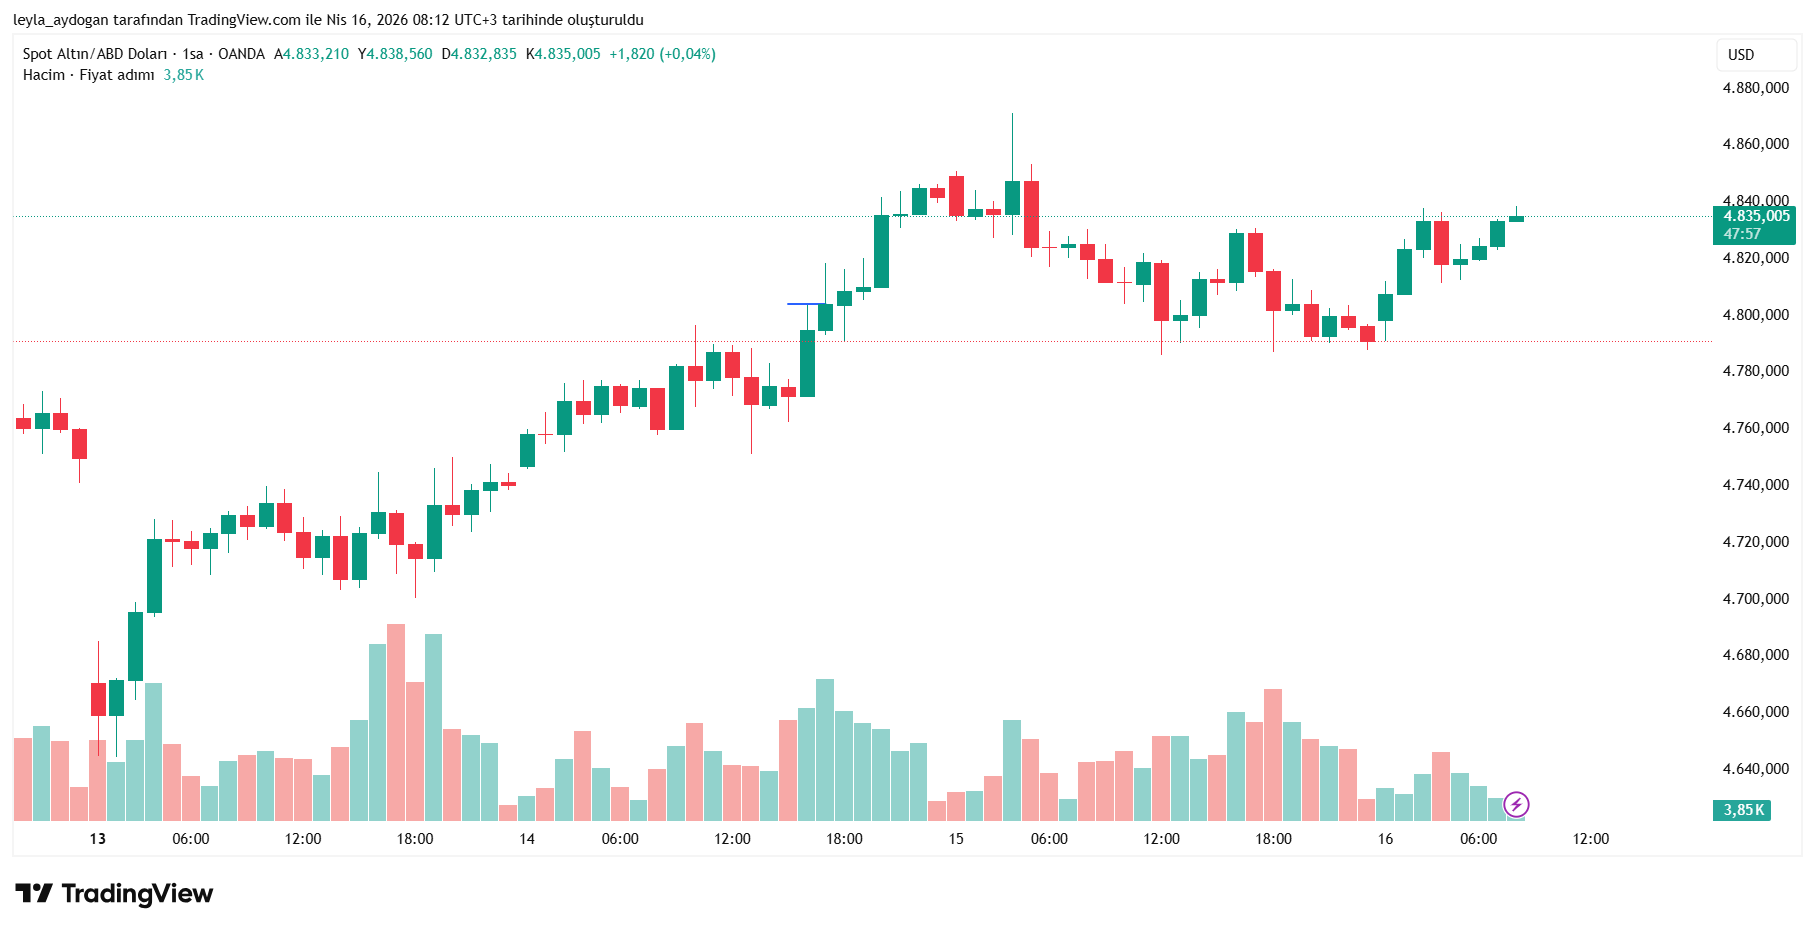
Task: Click the short blue horizontal line marker
Action: tap(806, 303)
